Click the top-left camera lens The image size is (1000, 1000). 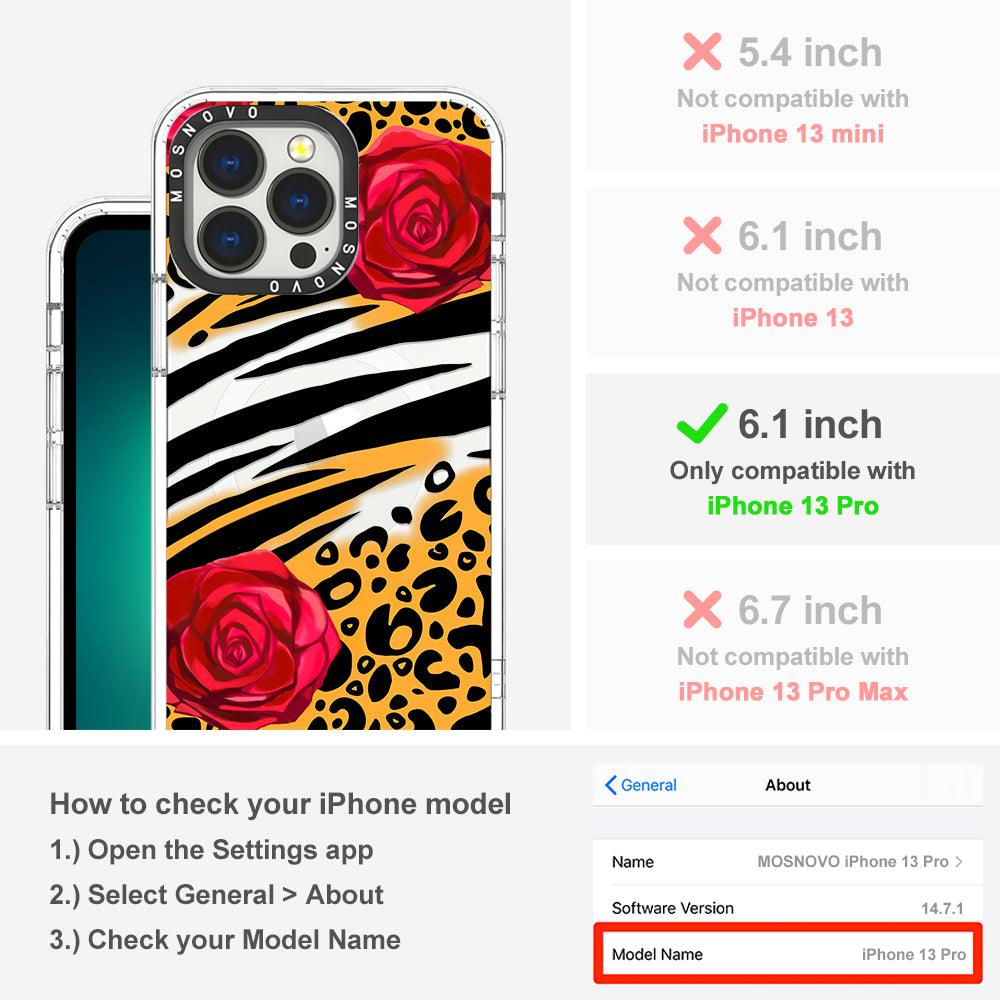click(230, 163)
